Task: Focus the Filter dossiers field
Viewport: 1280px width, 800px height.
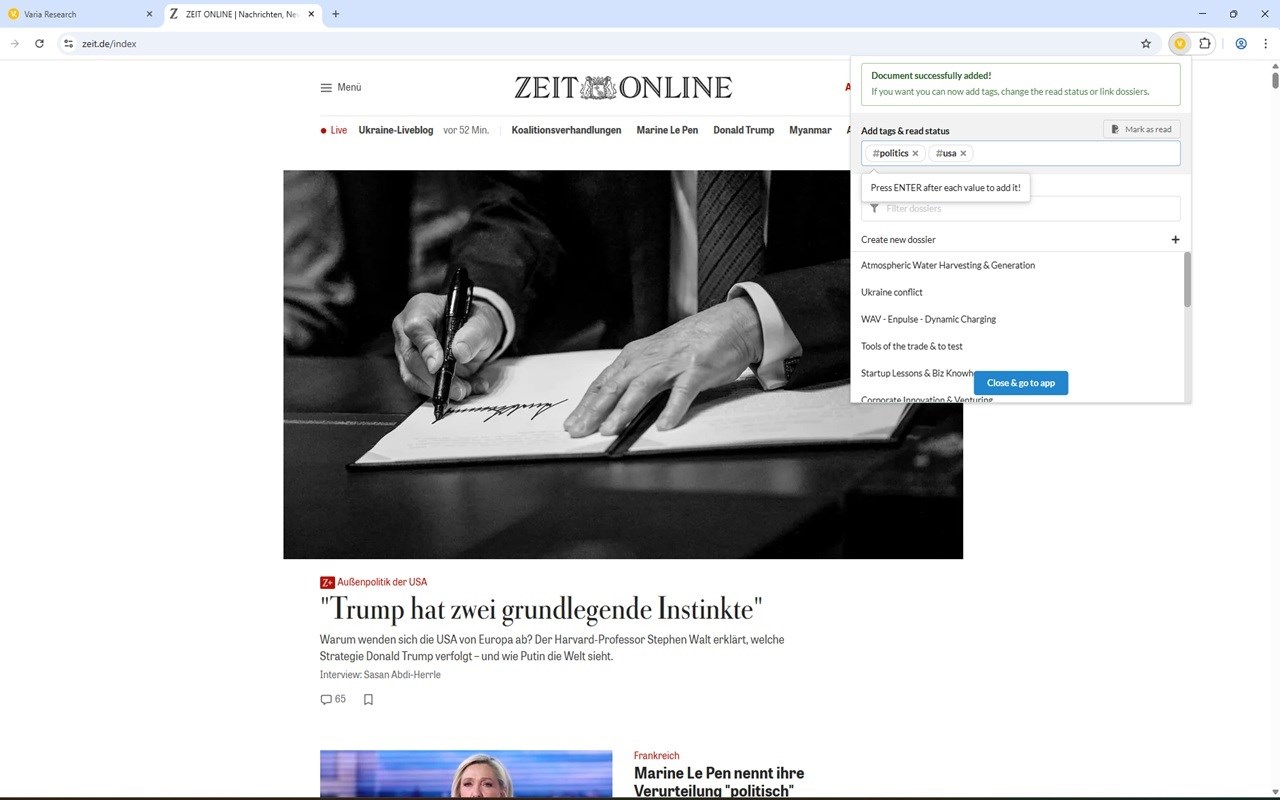Action: pyautogui.click(x=1020, y=208)
